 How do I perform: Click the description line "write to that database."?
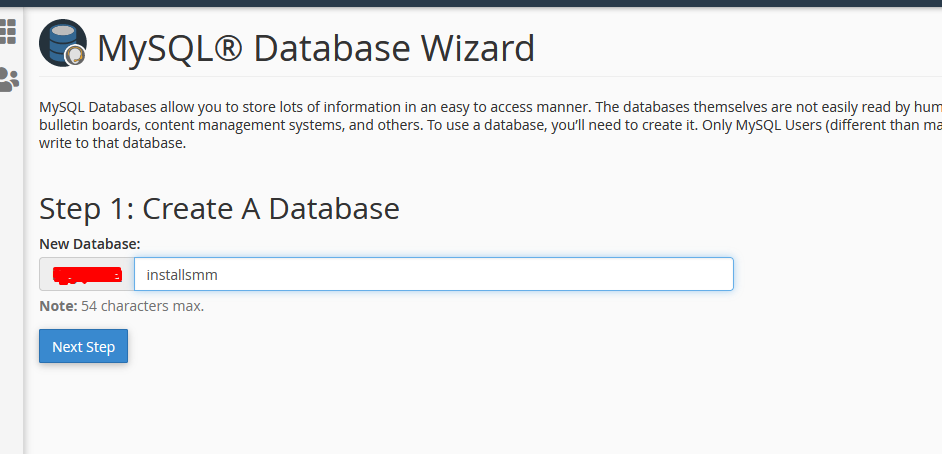pos(112,143)
